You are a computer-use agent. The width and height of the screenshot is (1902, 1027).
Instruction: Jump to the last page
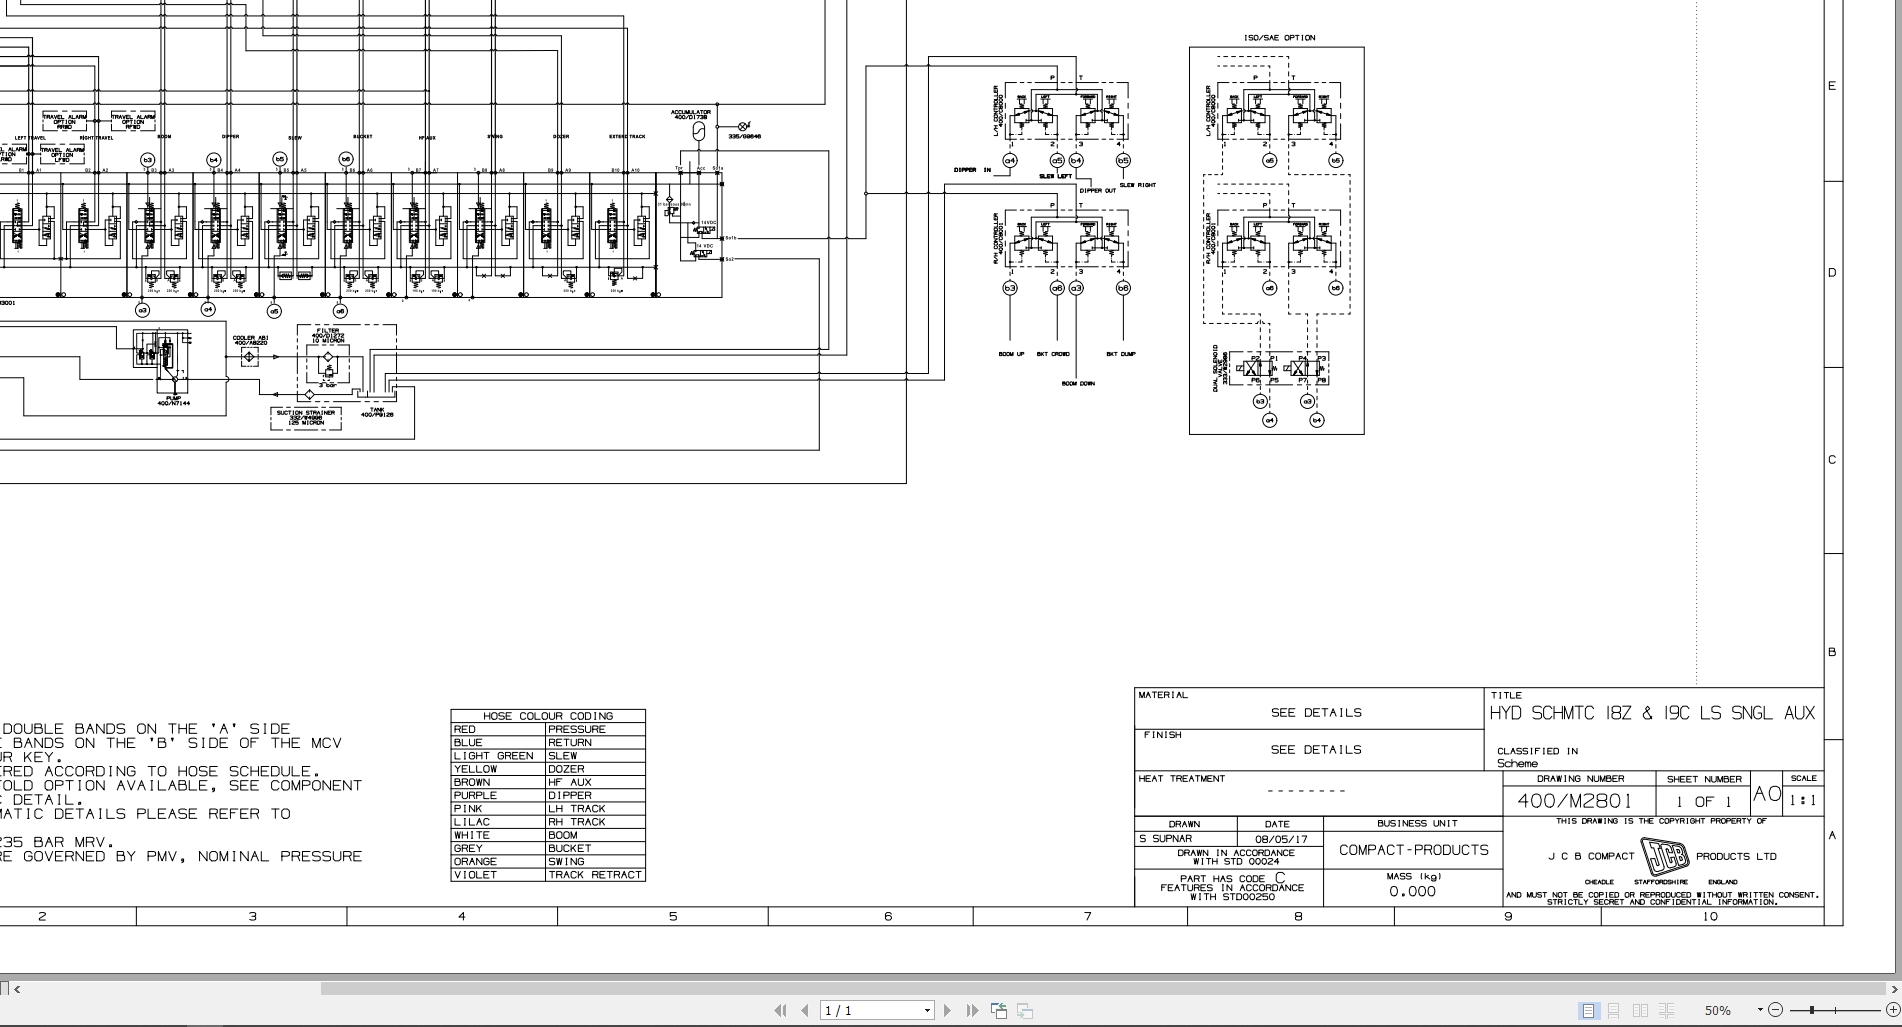[x=970, y=1010]
